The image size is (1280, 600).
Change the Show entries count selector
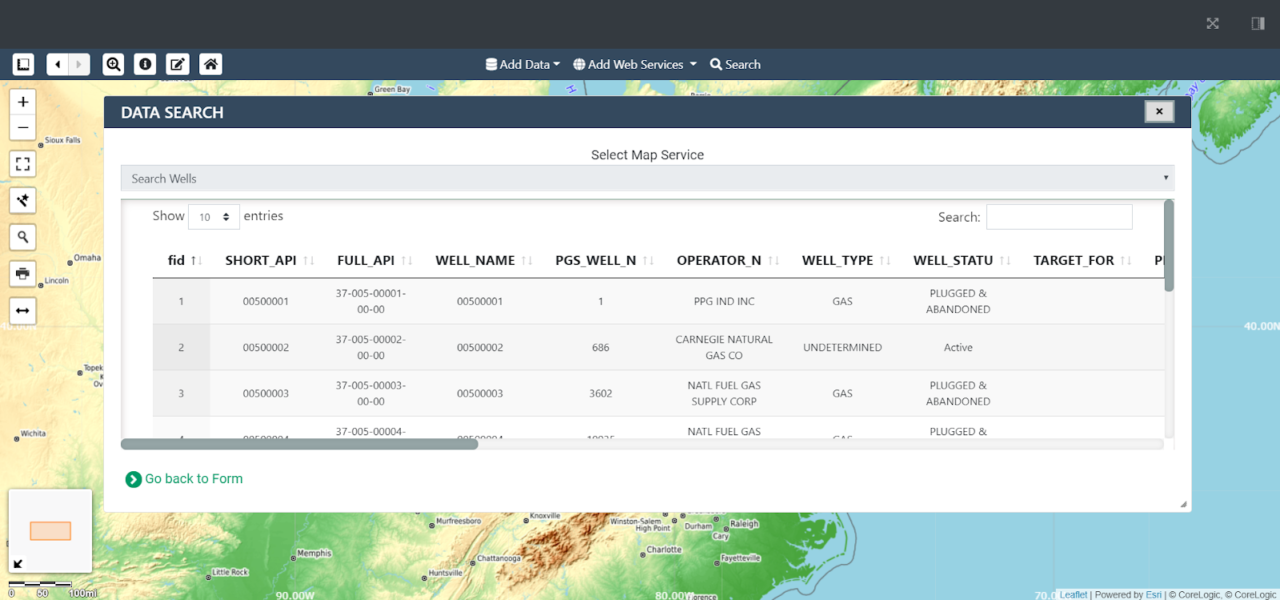214,217
